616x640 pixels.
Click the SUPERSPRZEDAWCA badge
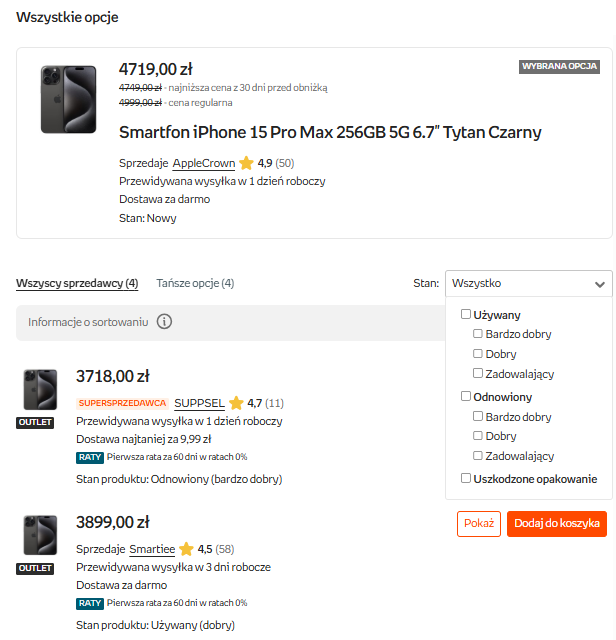pos(122,403)
